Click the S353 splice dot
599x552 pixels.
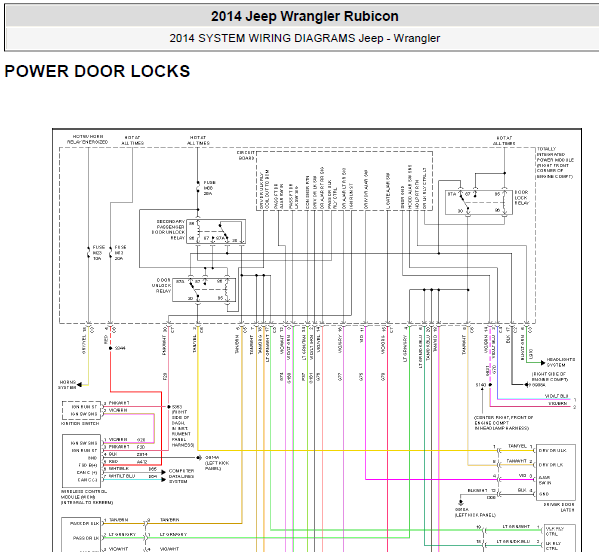(x=169, y=406)
